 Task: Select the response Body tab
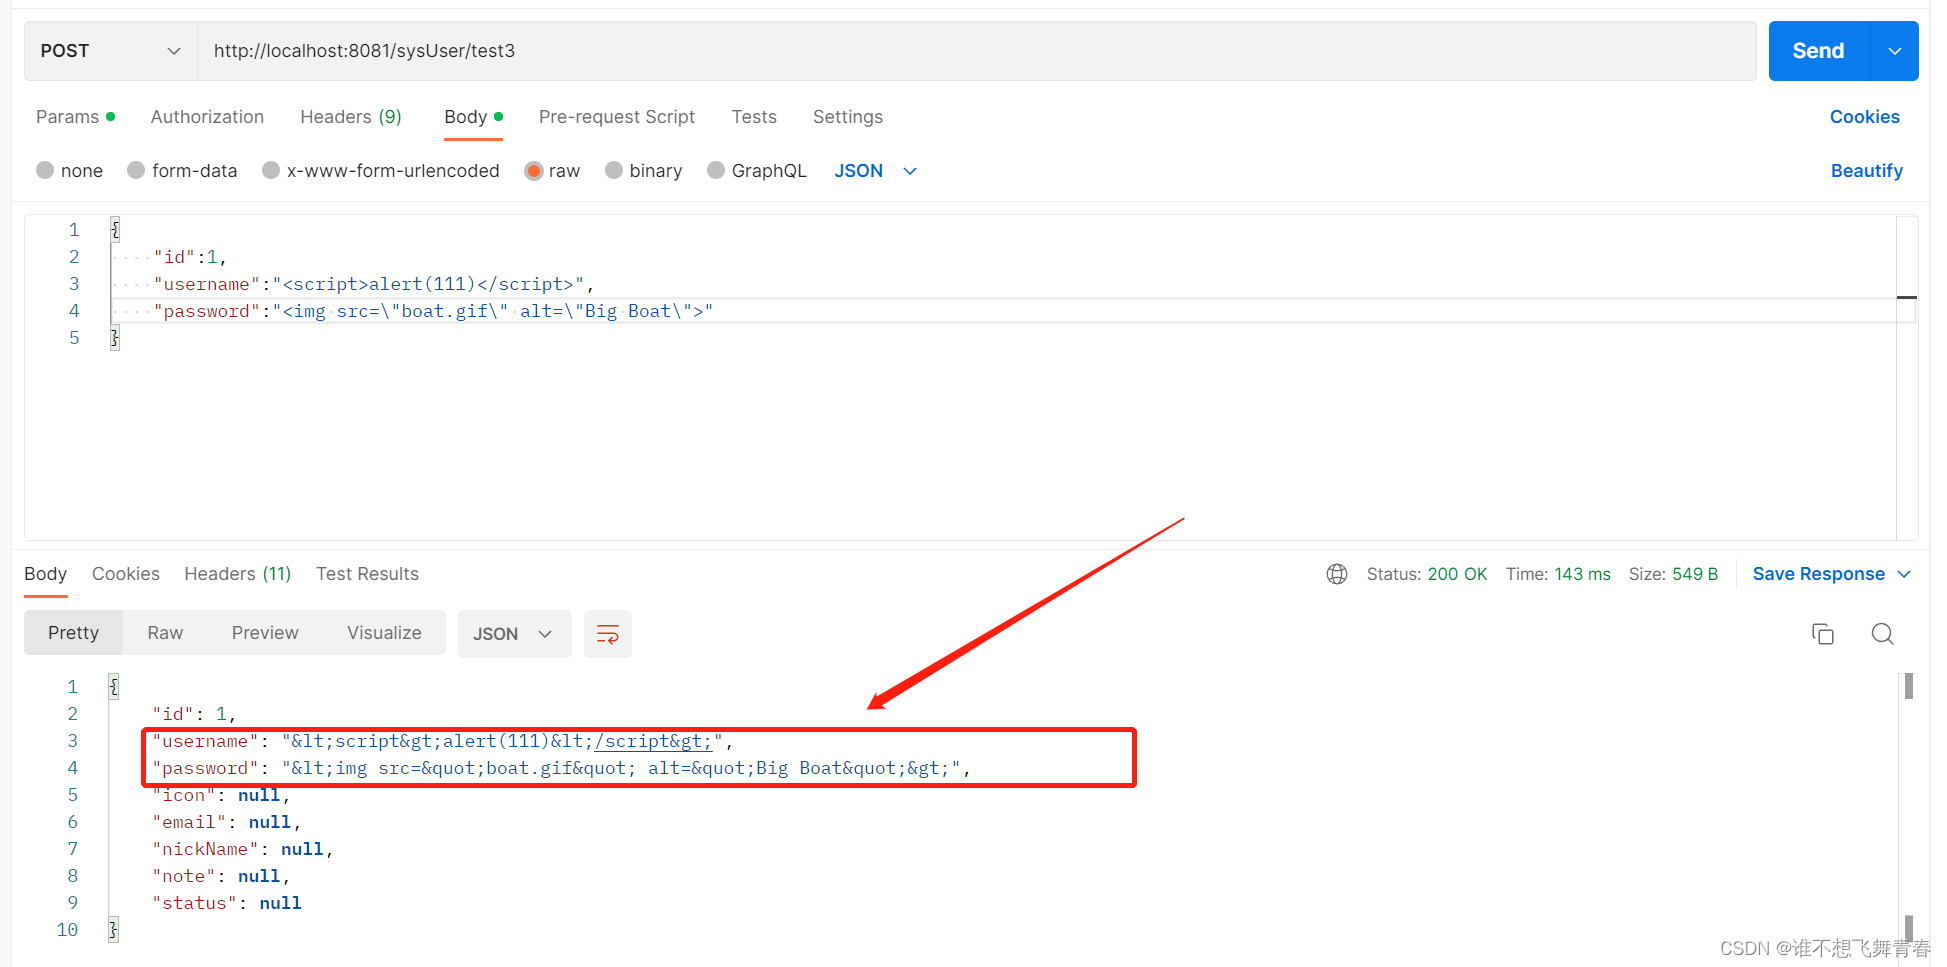46,574
